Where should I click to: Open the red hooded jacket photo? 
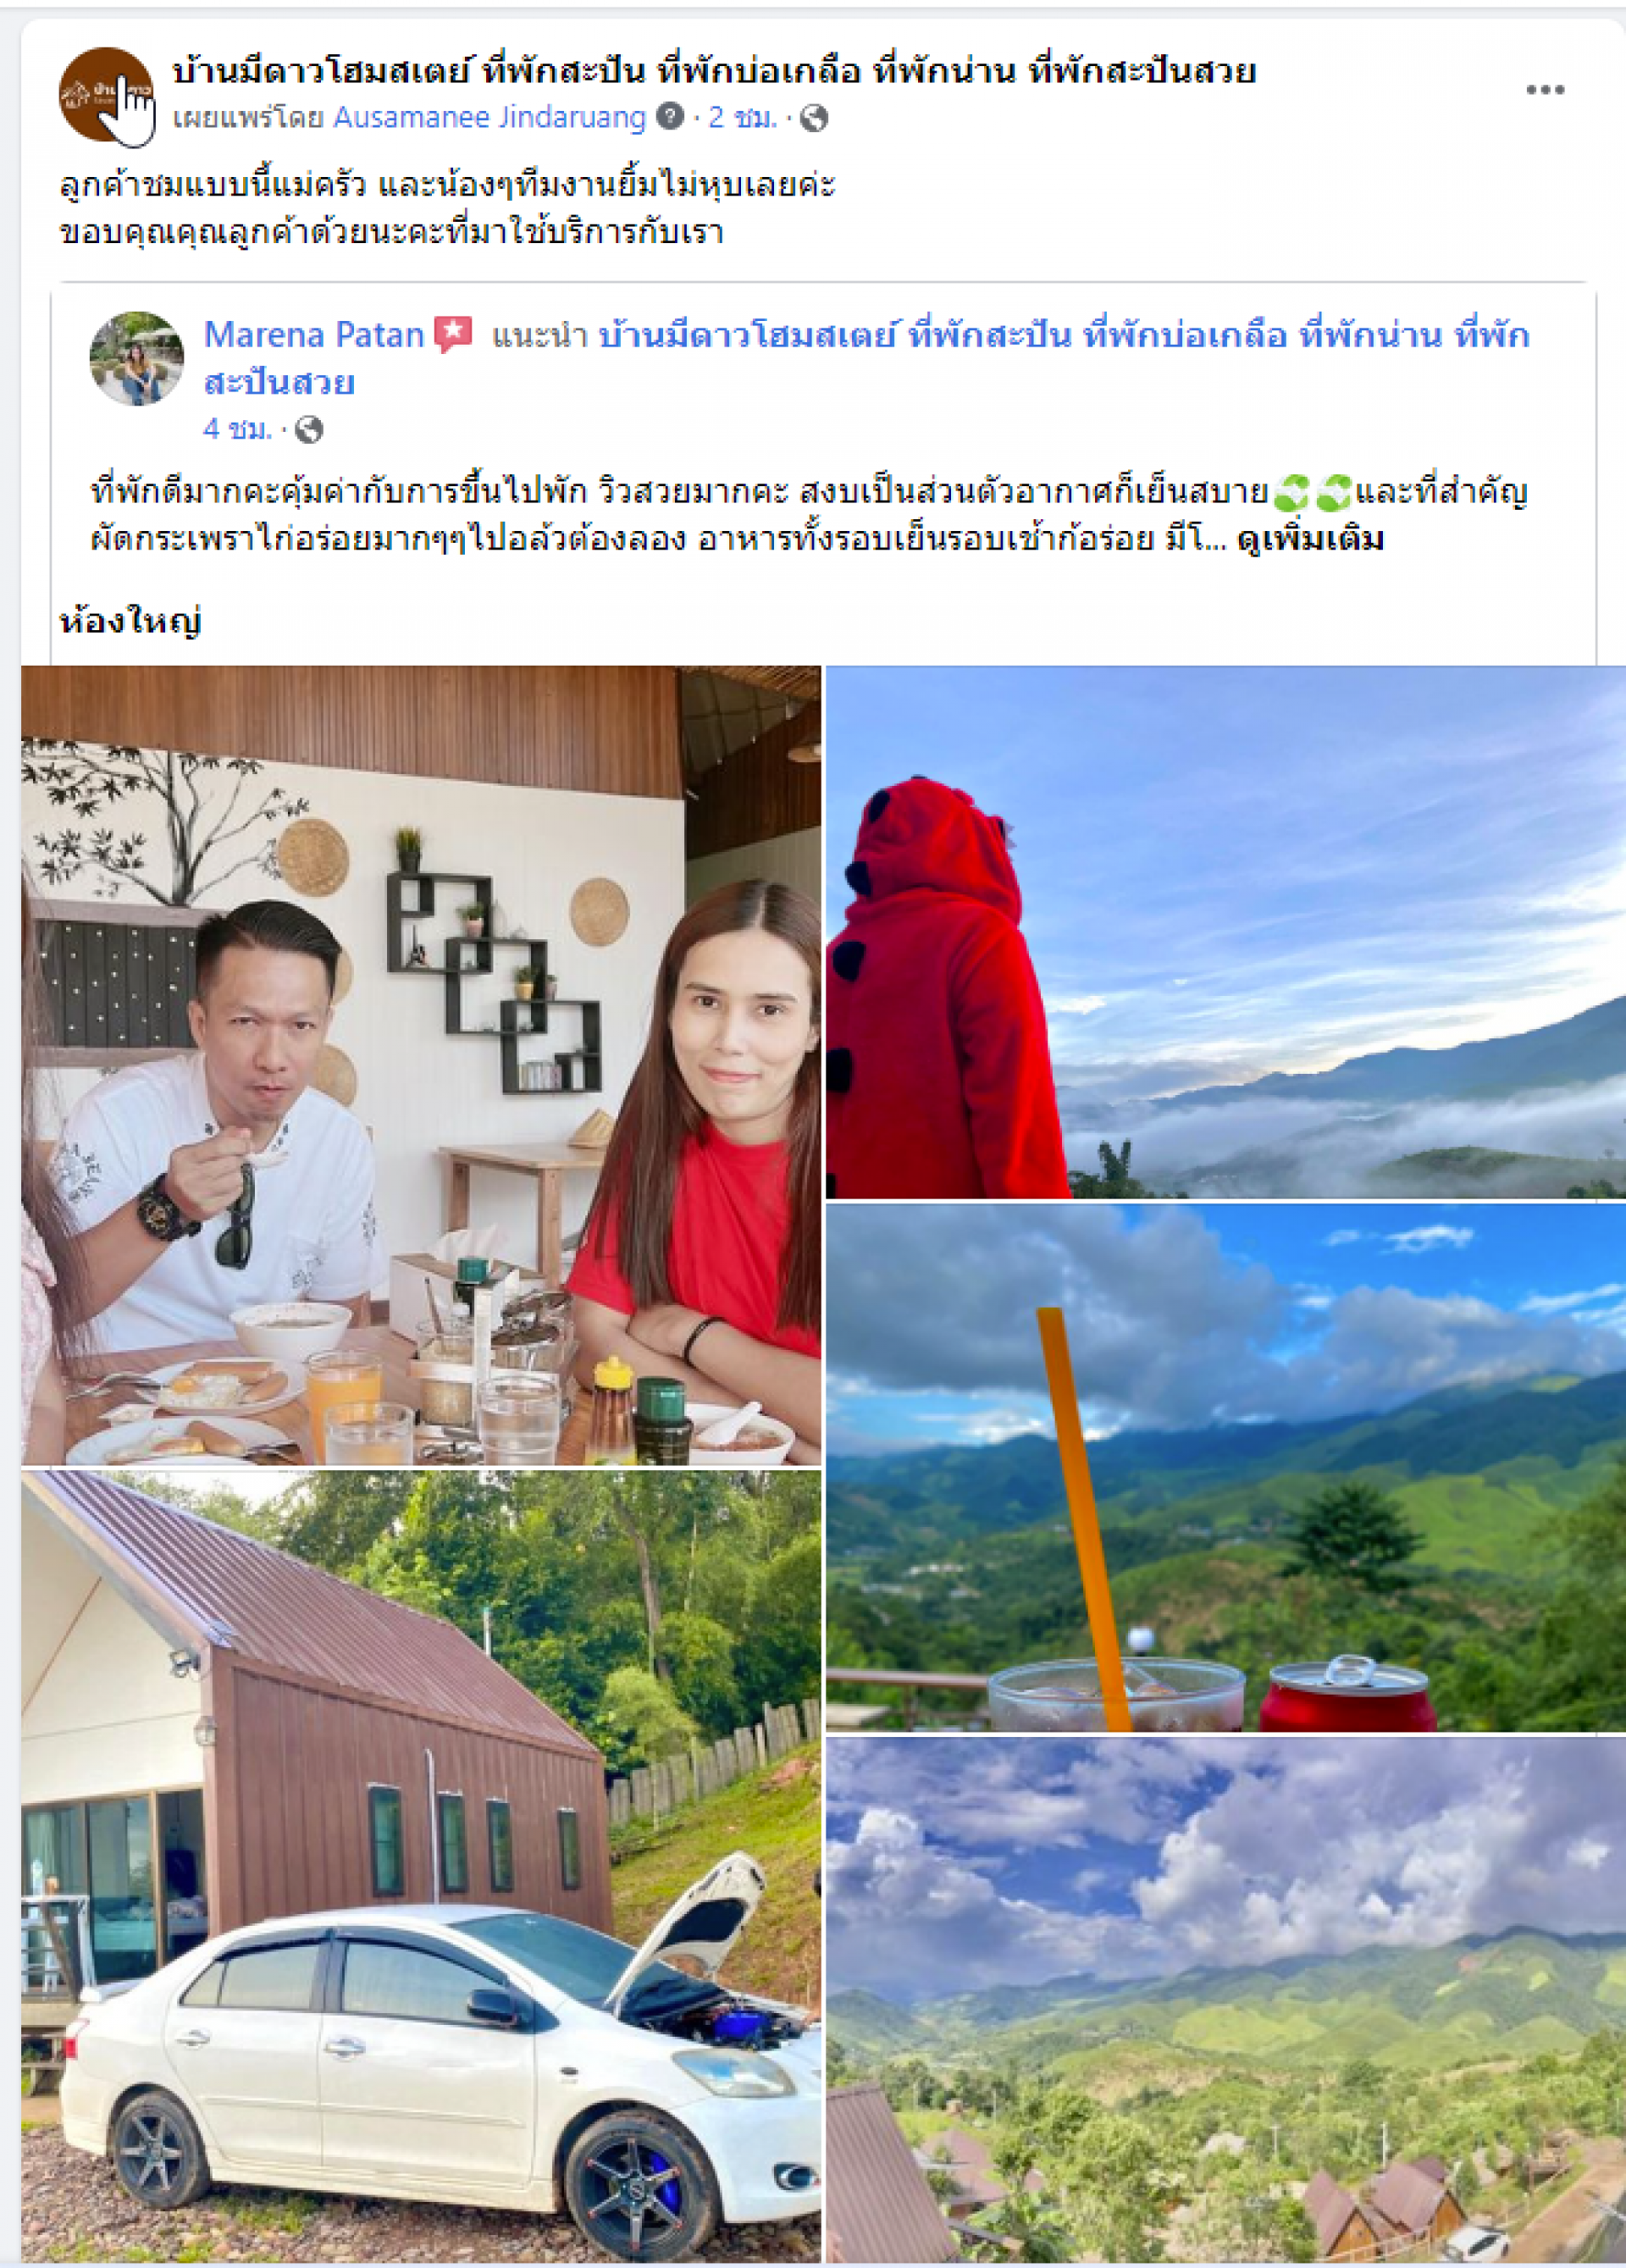click(1225, 932)
